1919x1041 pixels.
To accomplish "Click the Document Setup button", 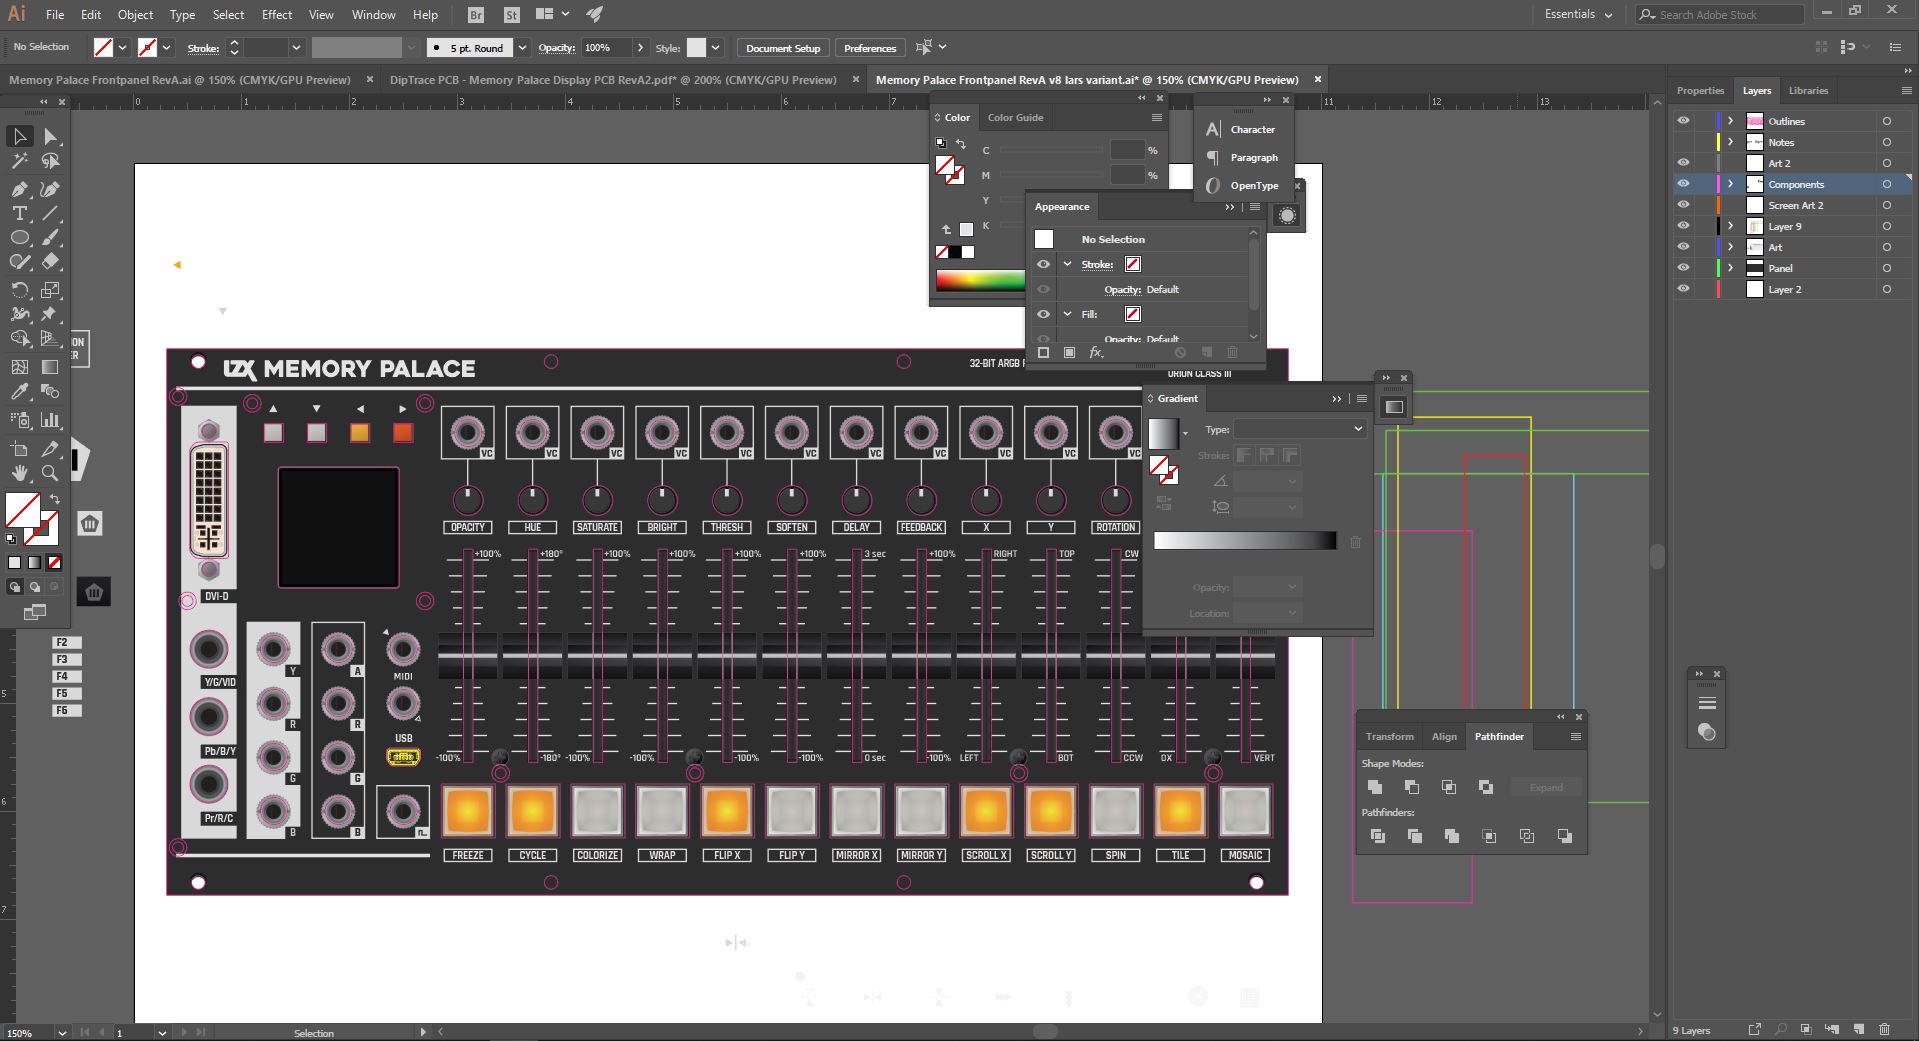I will pos(783,48).
